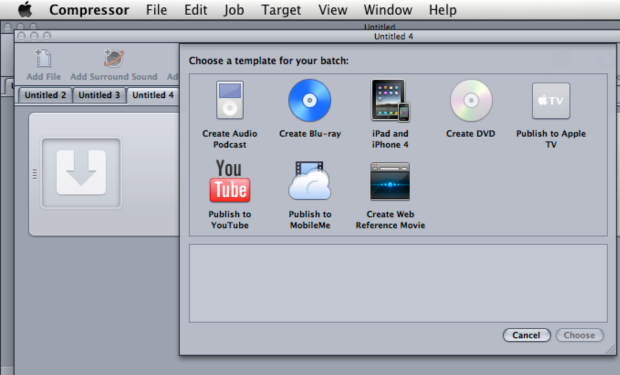Click the job drag handle grip
Screen dimensions: 620x375
[35, 174]
